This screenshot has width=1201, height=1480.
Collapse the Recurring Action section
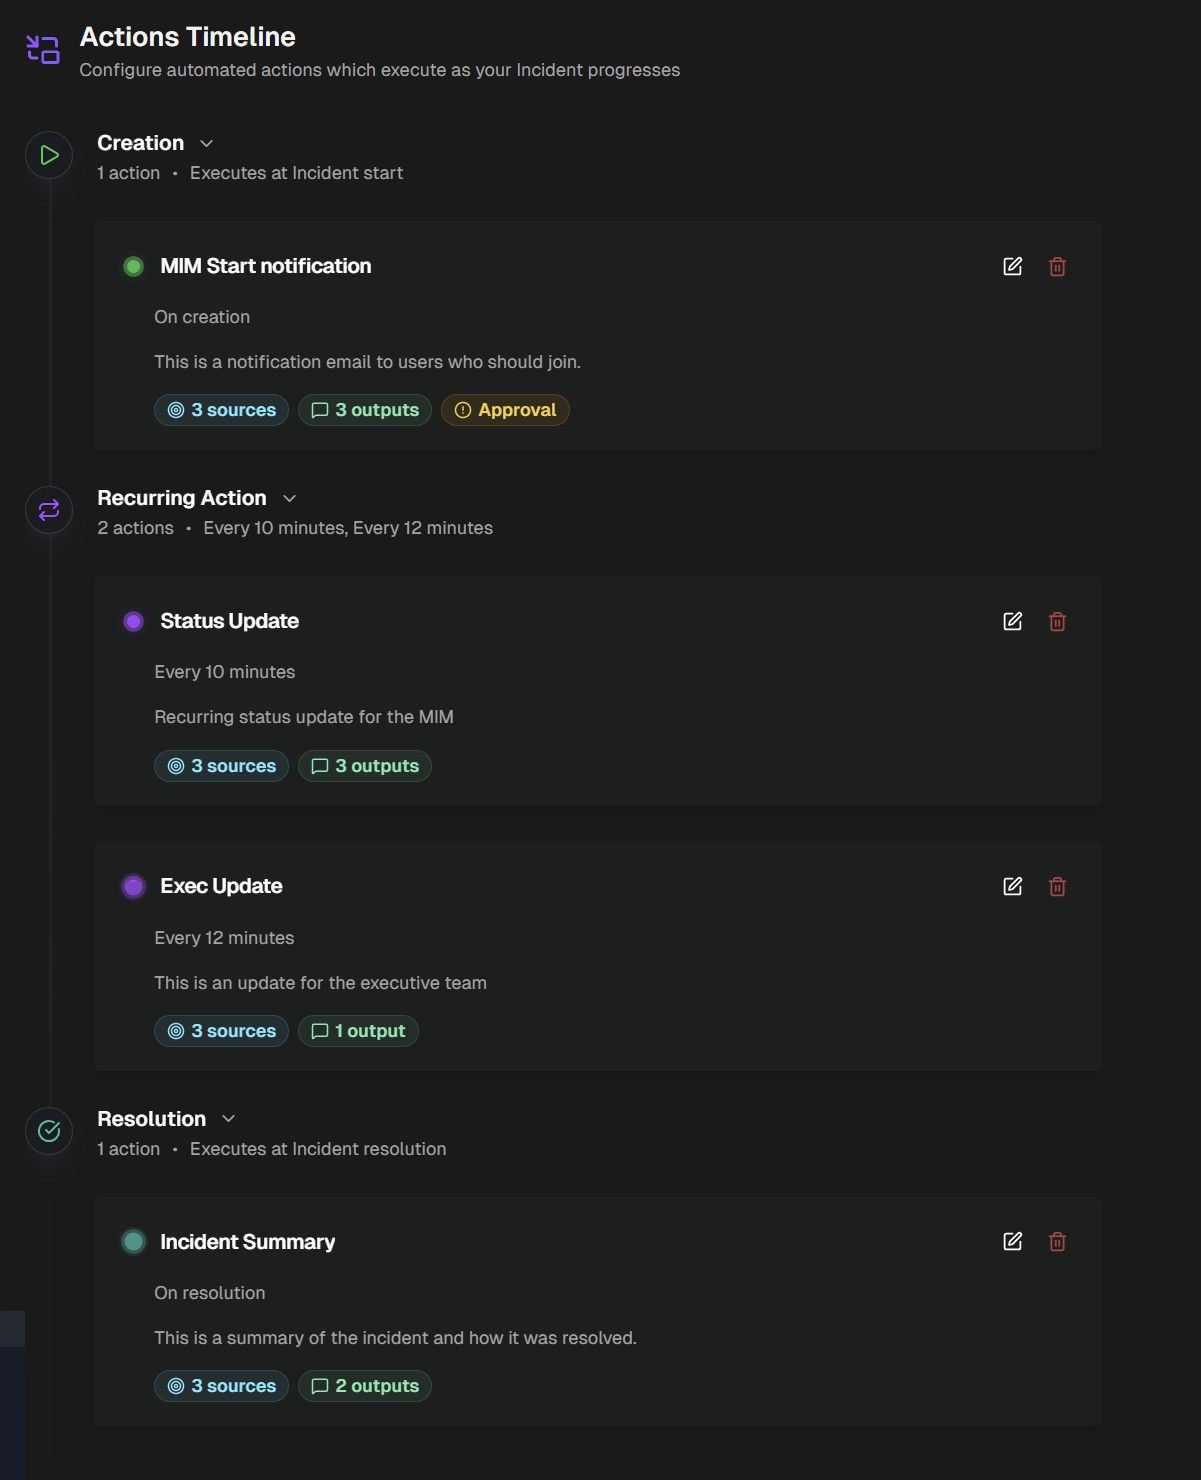click(x=290, y=498)
